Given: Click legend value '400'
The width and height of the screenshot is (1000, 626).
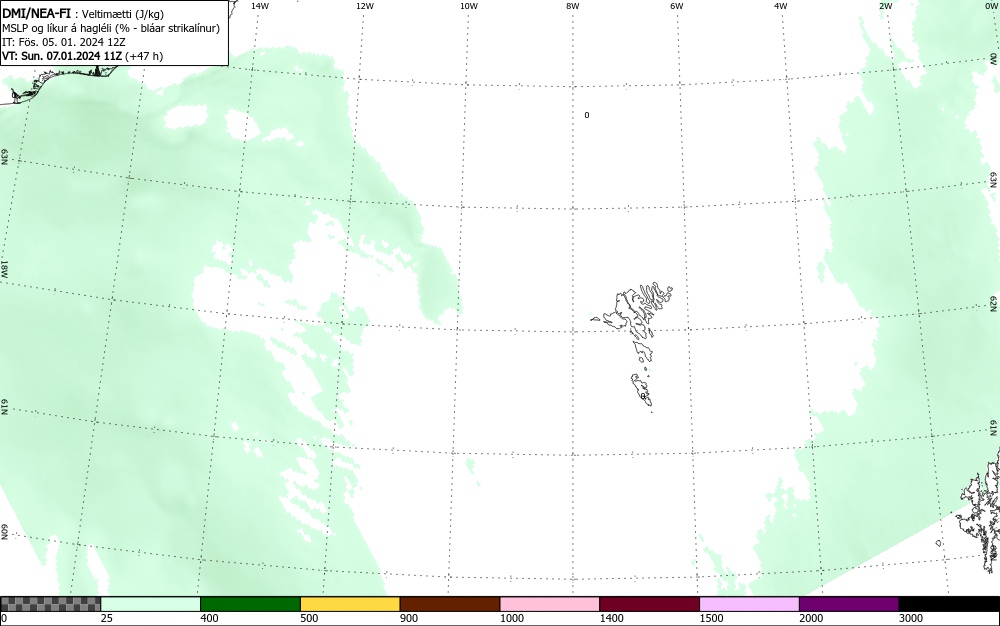Looking at the screenshot, I should (209, 618).
